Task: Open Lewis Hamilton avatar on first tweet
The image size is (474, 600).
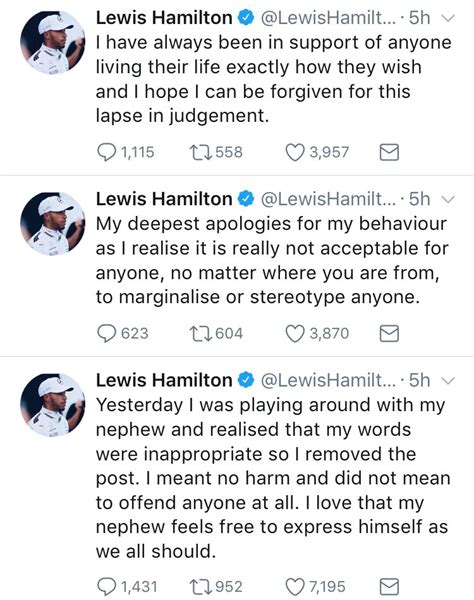Action: coord(53,42)
